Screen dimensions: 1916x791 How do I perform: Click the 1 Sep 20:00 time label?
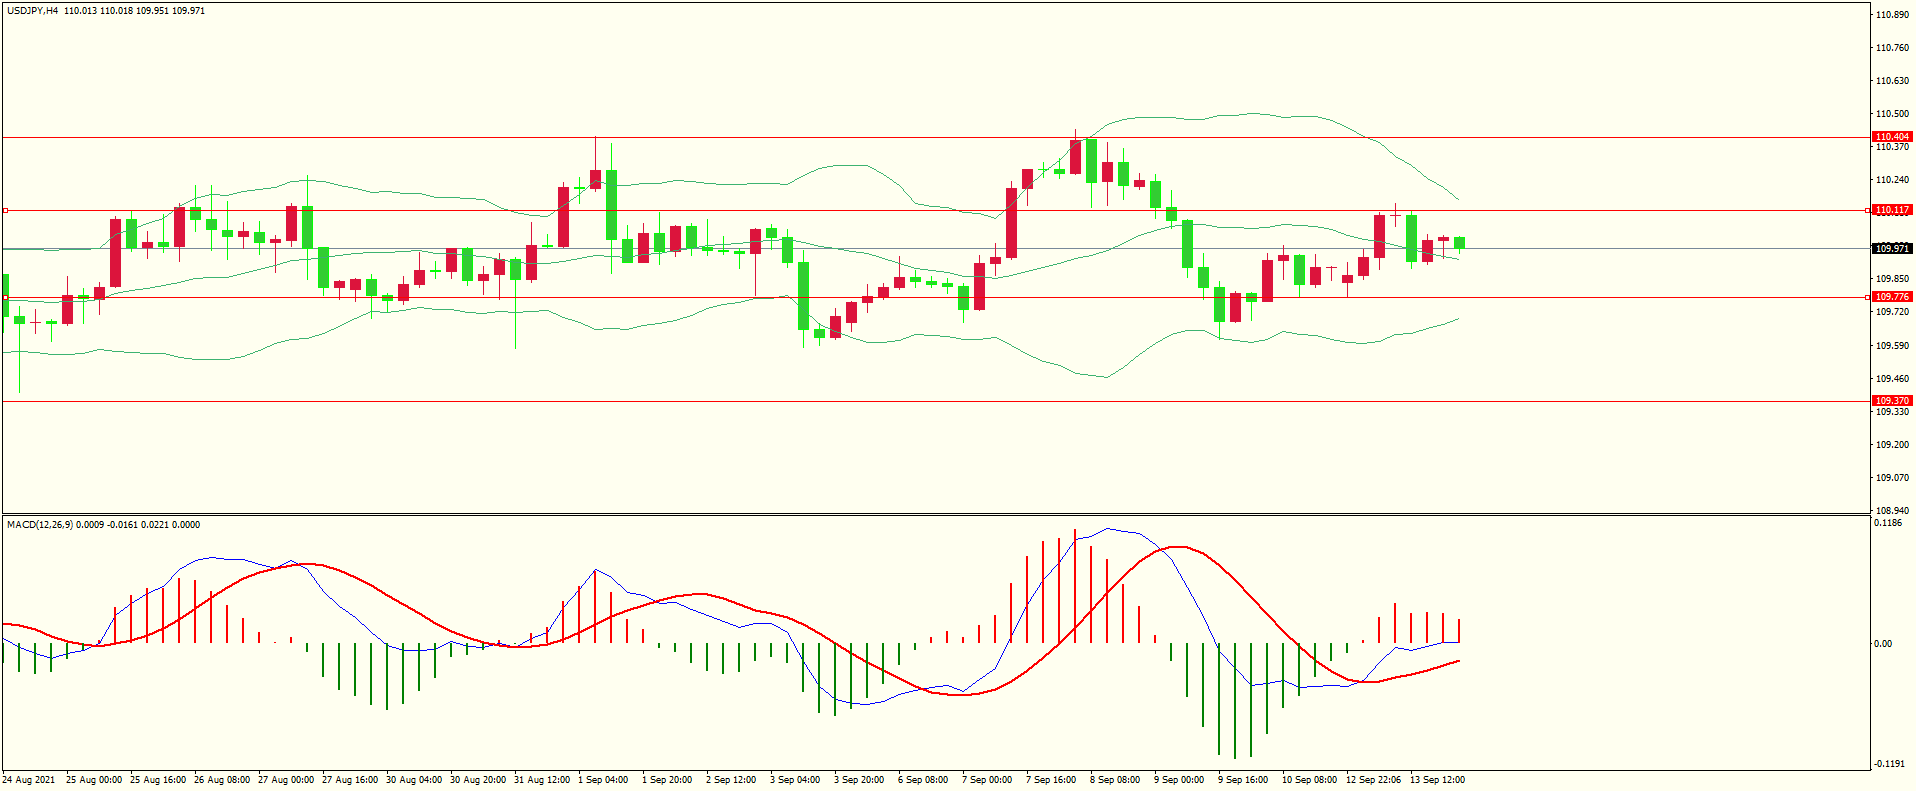pos(667,780)
